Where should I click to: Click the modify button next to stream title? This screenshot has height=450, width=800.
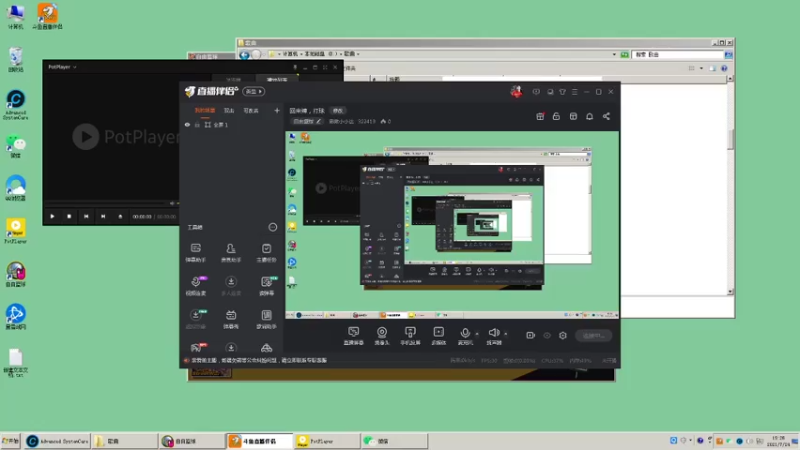(338, 111)
